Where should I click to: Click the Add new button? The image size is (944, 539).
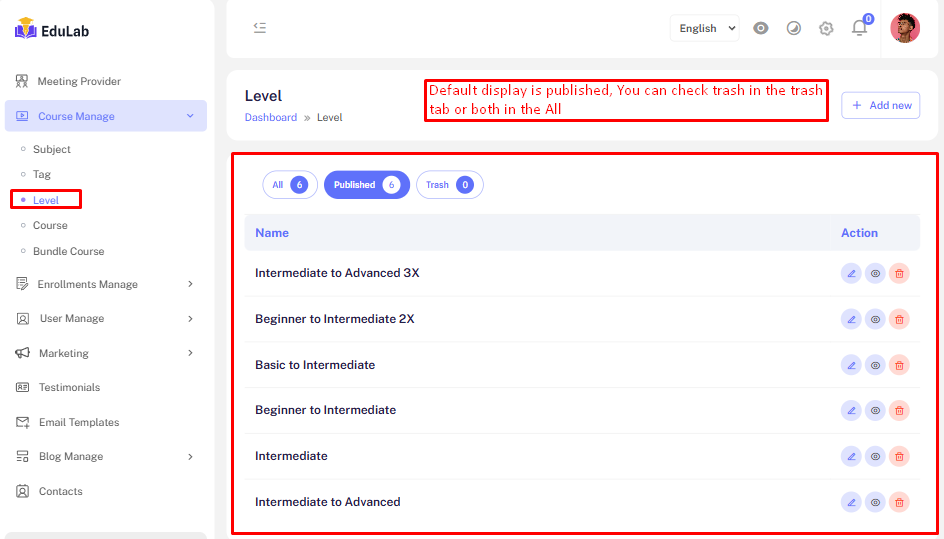pos(880,105)
